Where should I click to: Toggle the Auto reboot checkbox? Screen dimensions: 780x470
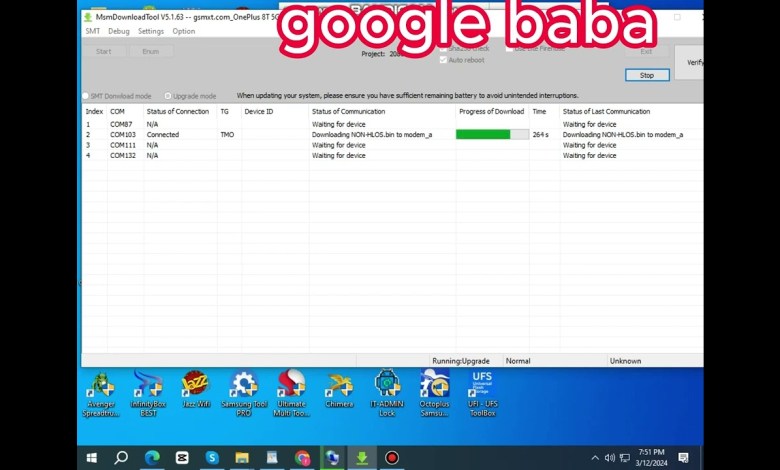(444, 60)
